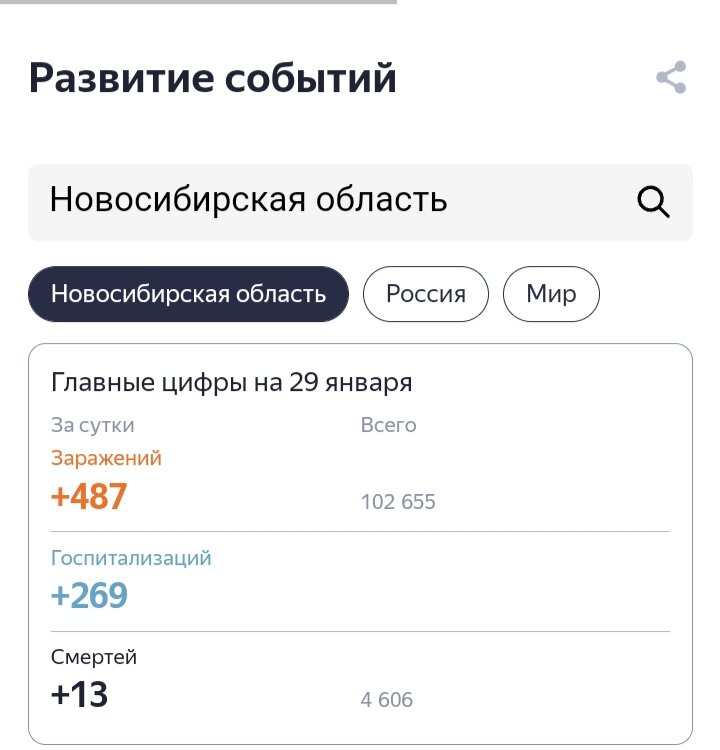Switch to the Мир tab
The image size is (720, 750).
pos(551,294)
